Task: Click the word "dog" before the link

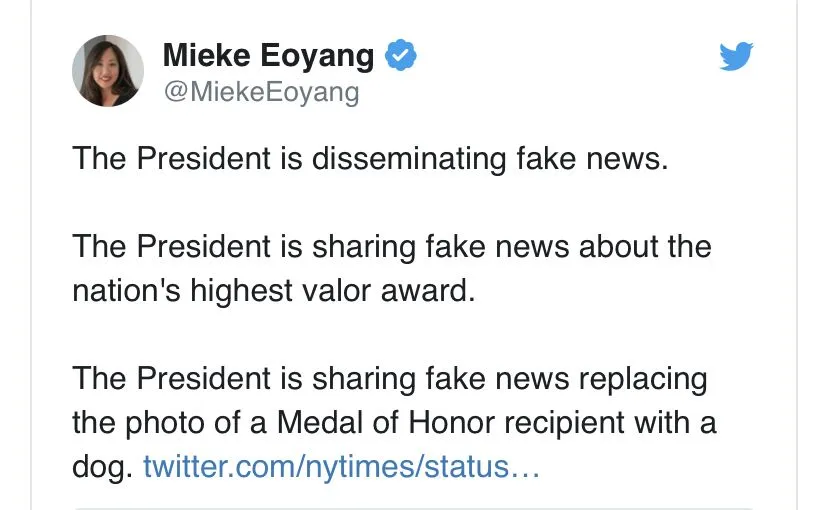Action: [x=100, y=467]
